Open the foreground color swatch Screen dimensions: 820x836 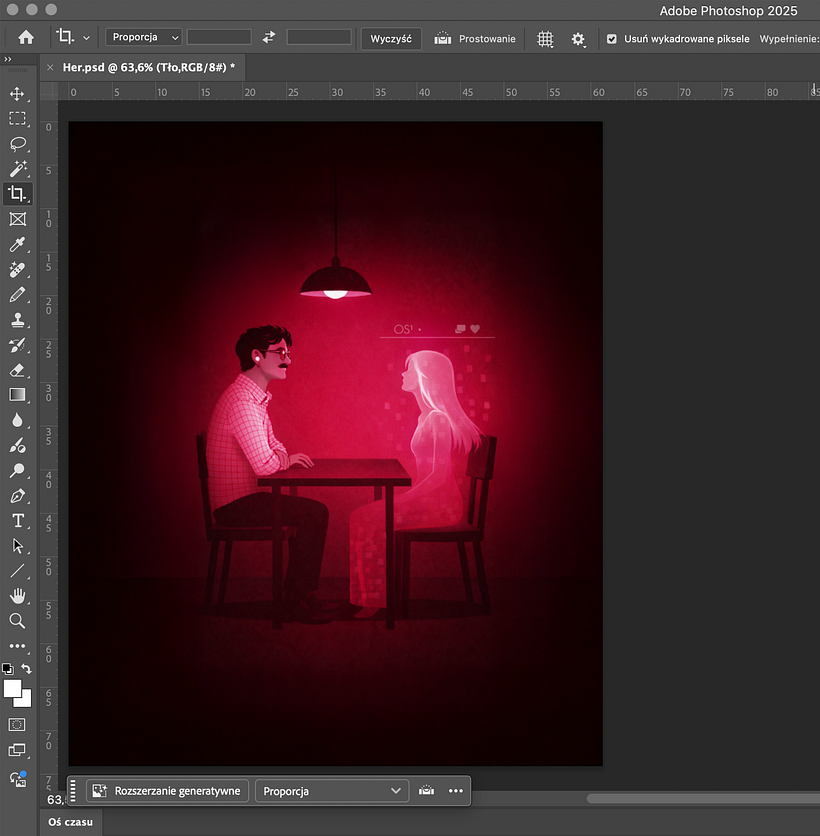coord(12,688)
